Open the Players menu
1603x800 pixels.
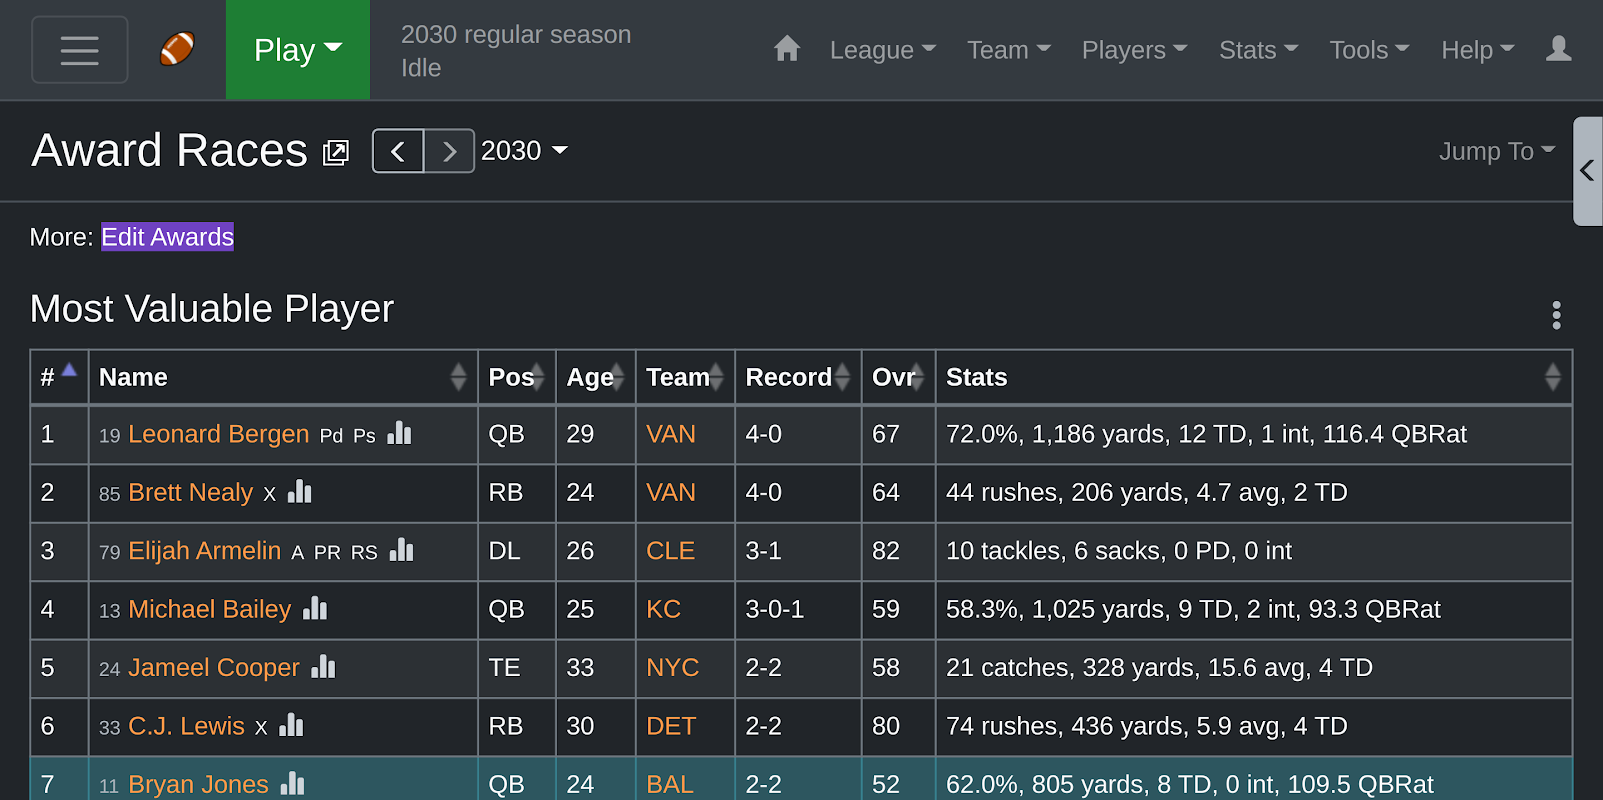(1134, 50)
